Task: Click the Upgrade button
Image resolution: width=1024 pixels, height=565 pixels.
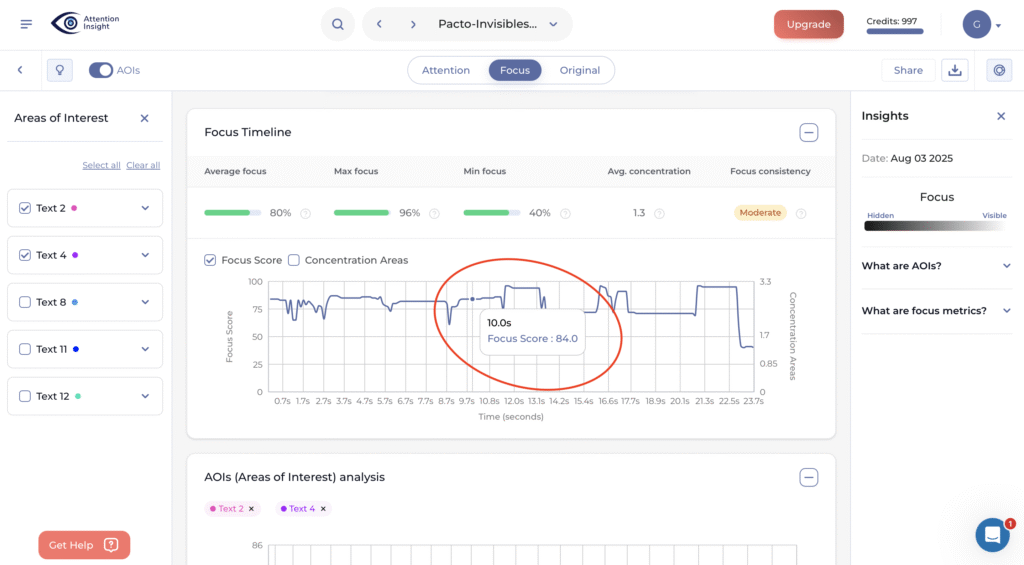Action: click(x=808, y=24)
